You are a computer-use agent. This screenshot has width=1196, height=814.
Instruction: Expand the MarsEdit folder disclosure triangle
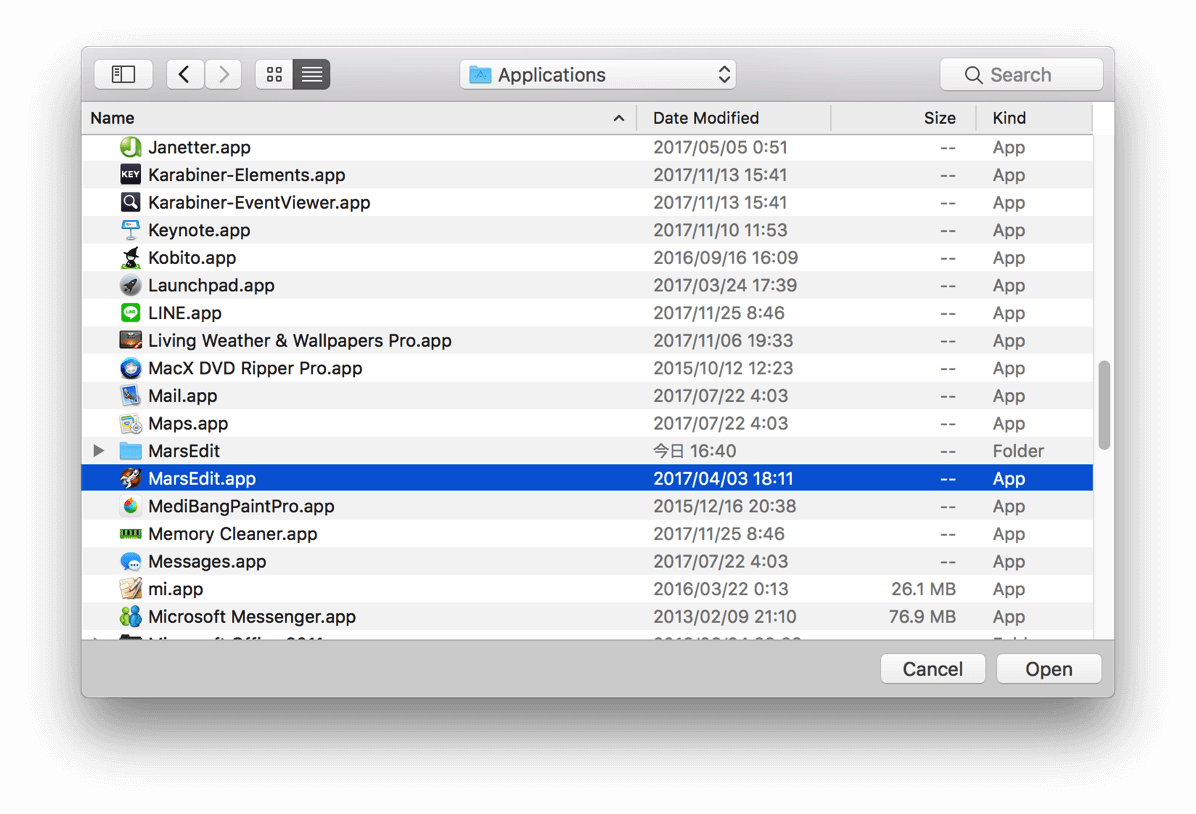click(x=98, y=451)
